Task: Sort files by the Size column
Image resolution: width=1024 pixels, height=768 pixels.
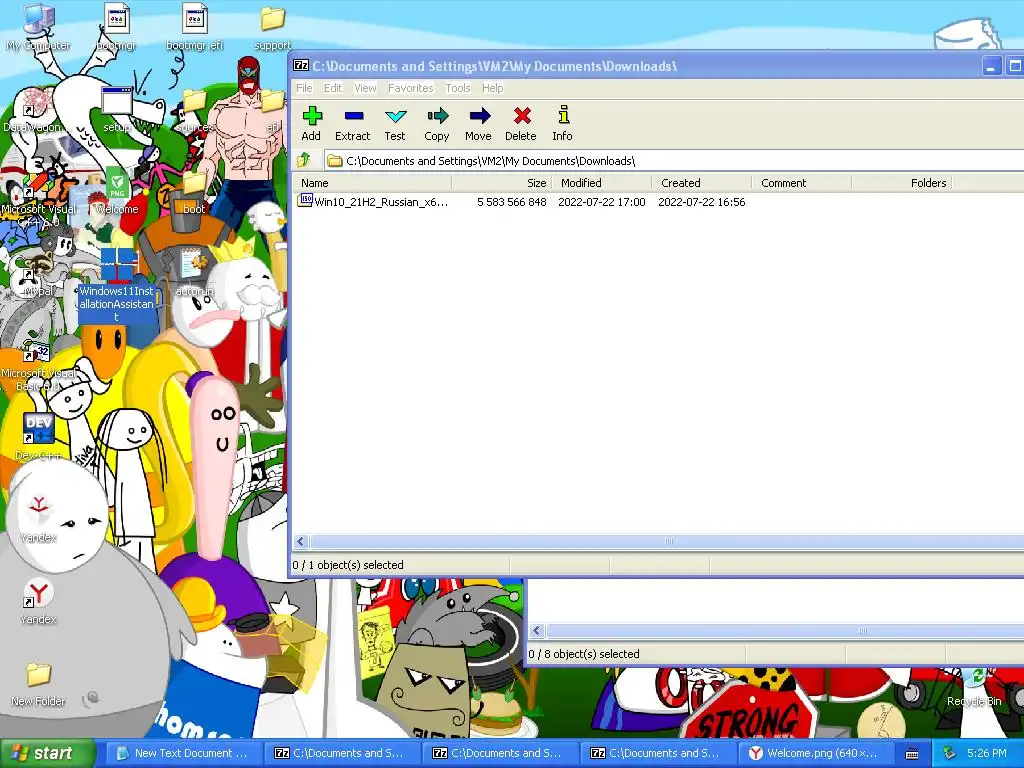Action: click(x=502, y=183)
